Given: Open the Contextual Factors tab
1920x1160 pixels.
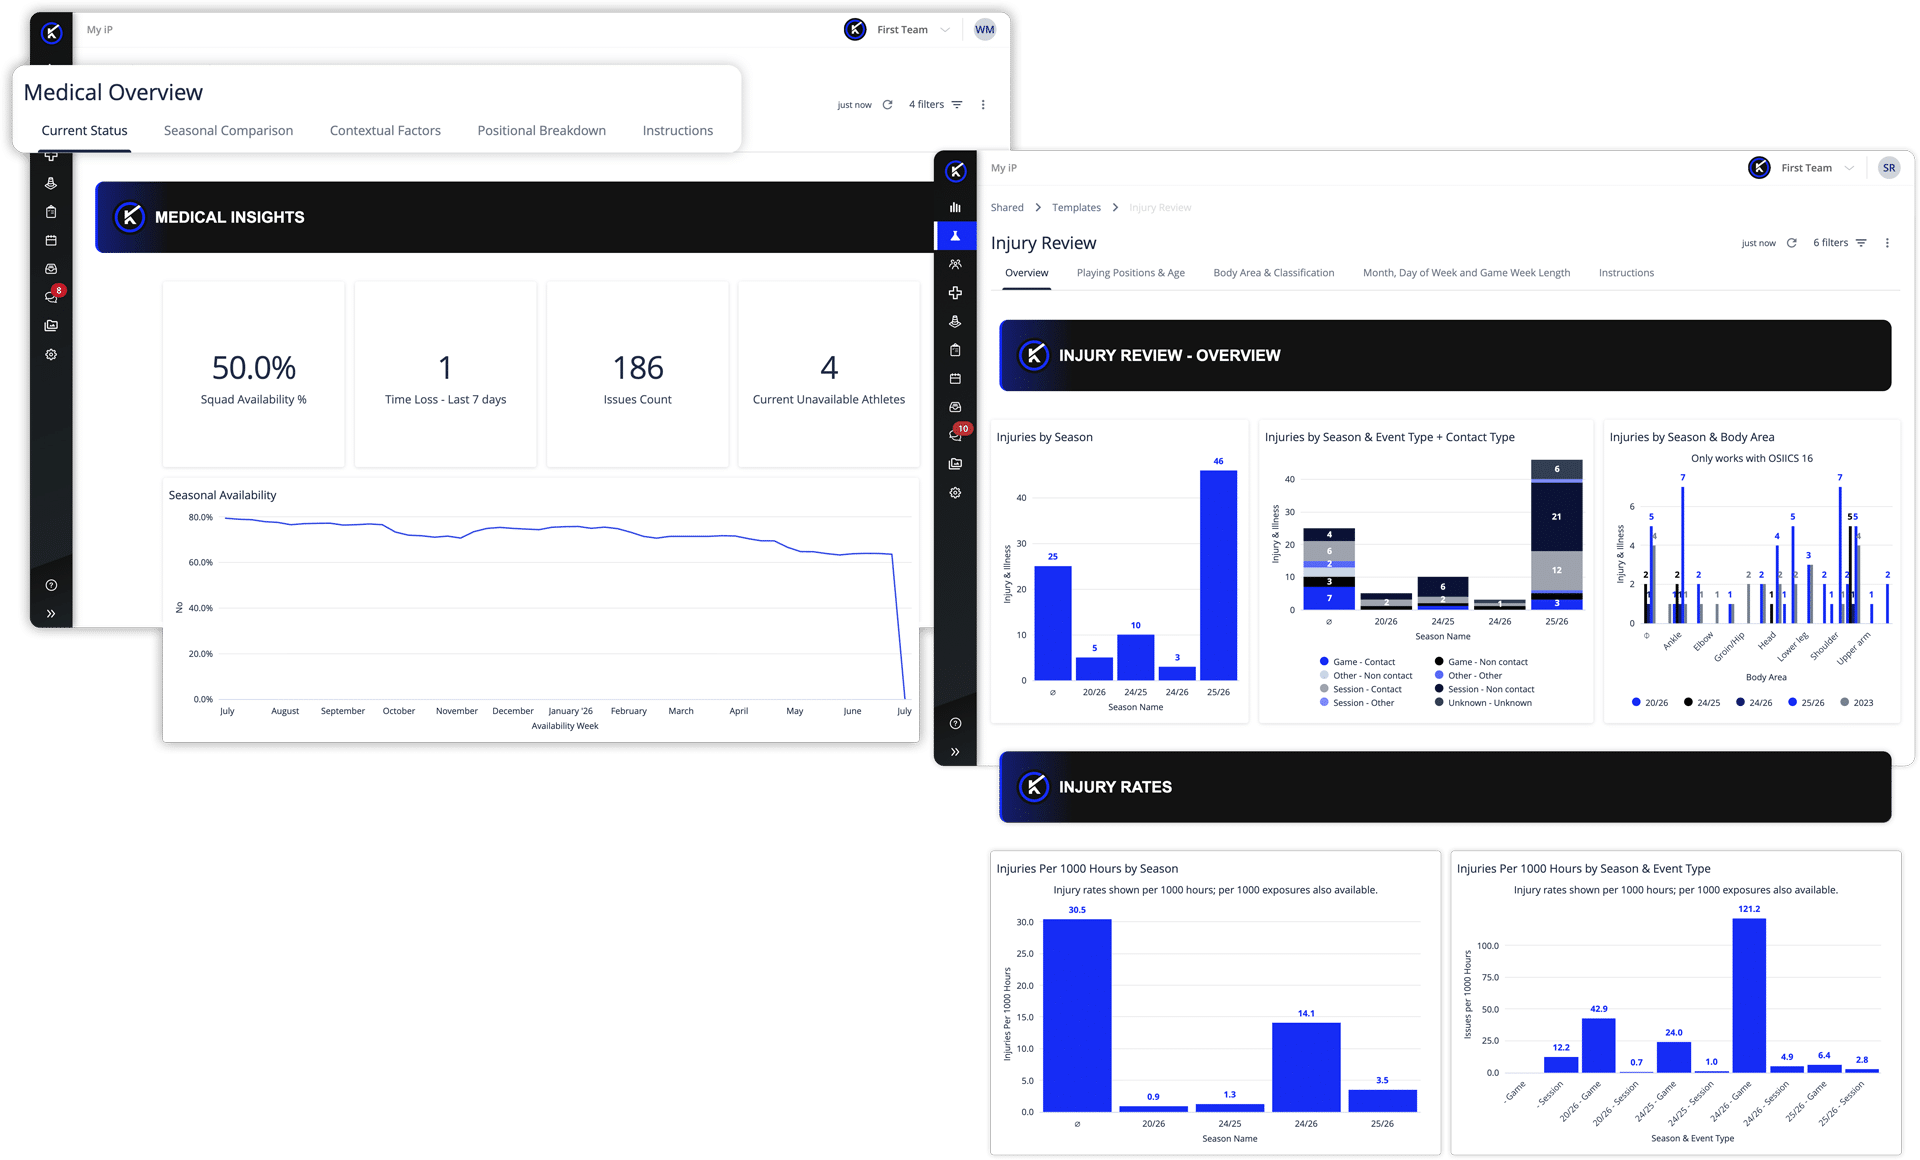Looking at the screenshot, I should tap(385, 131).
